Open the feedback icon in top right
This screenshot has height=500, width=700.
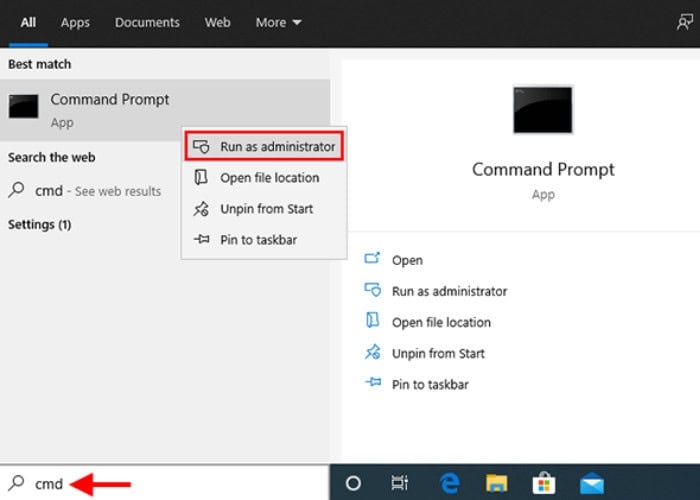[x=684, y=22]
